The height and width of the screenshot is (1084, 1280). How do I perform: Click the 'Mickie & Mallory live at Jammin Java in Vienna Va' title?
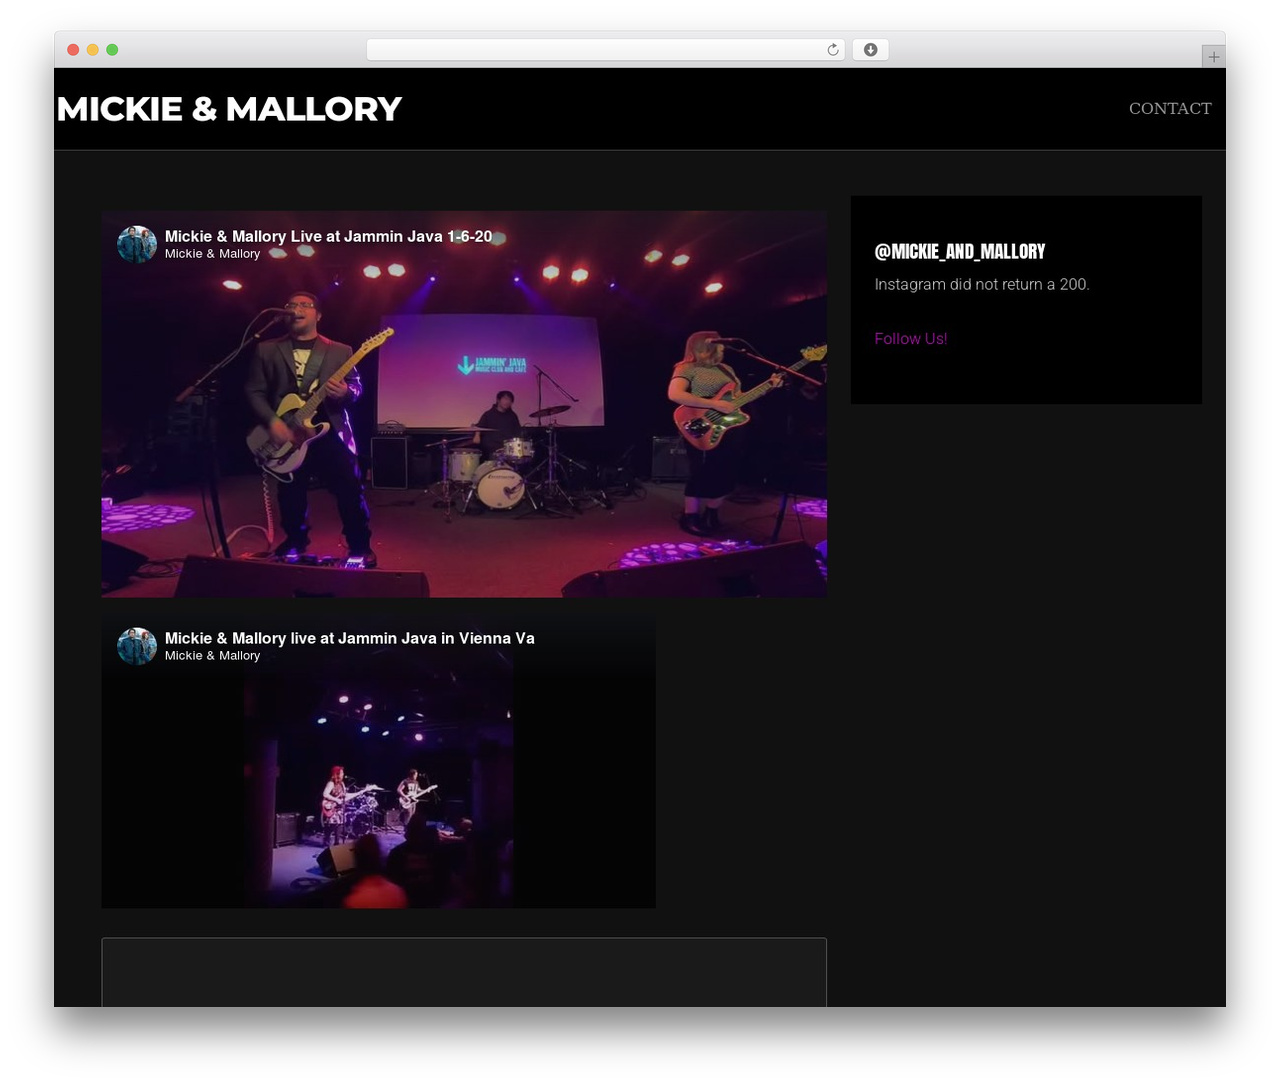point(350,638)
